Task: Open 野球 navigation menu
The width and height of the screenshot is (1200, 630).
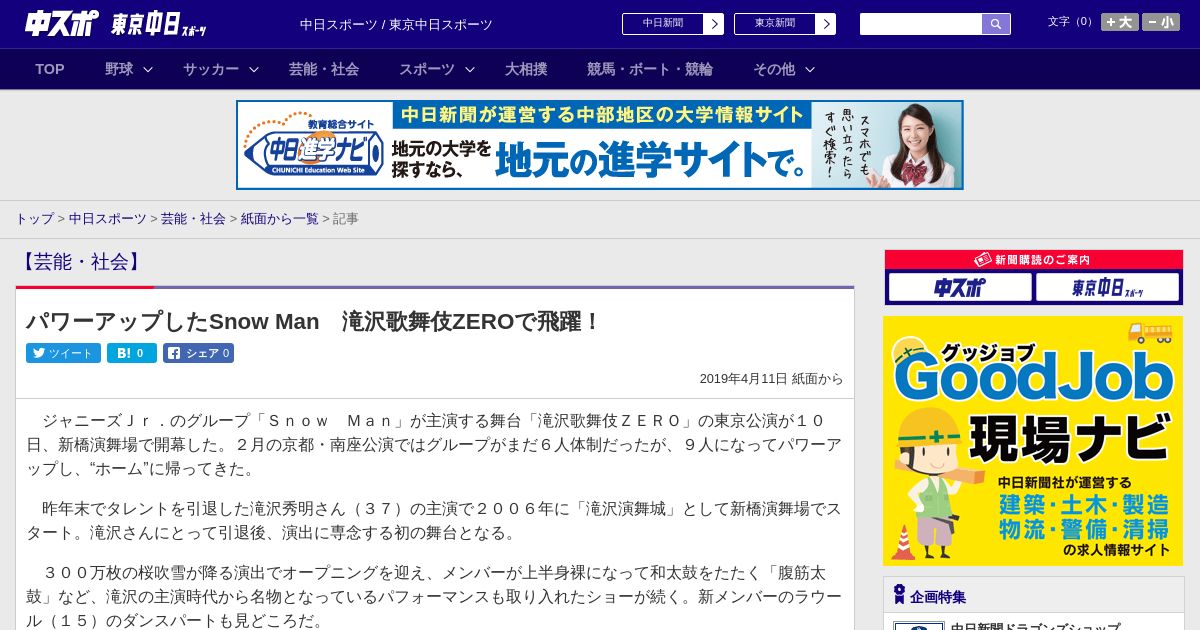Action: pos(119,69)
